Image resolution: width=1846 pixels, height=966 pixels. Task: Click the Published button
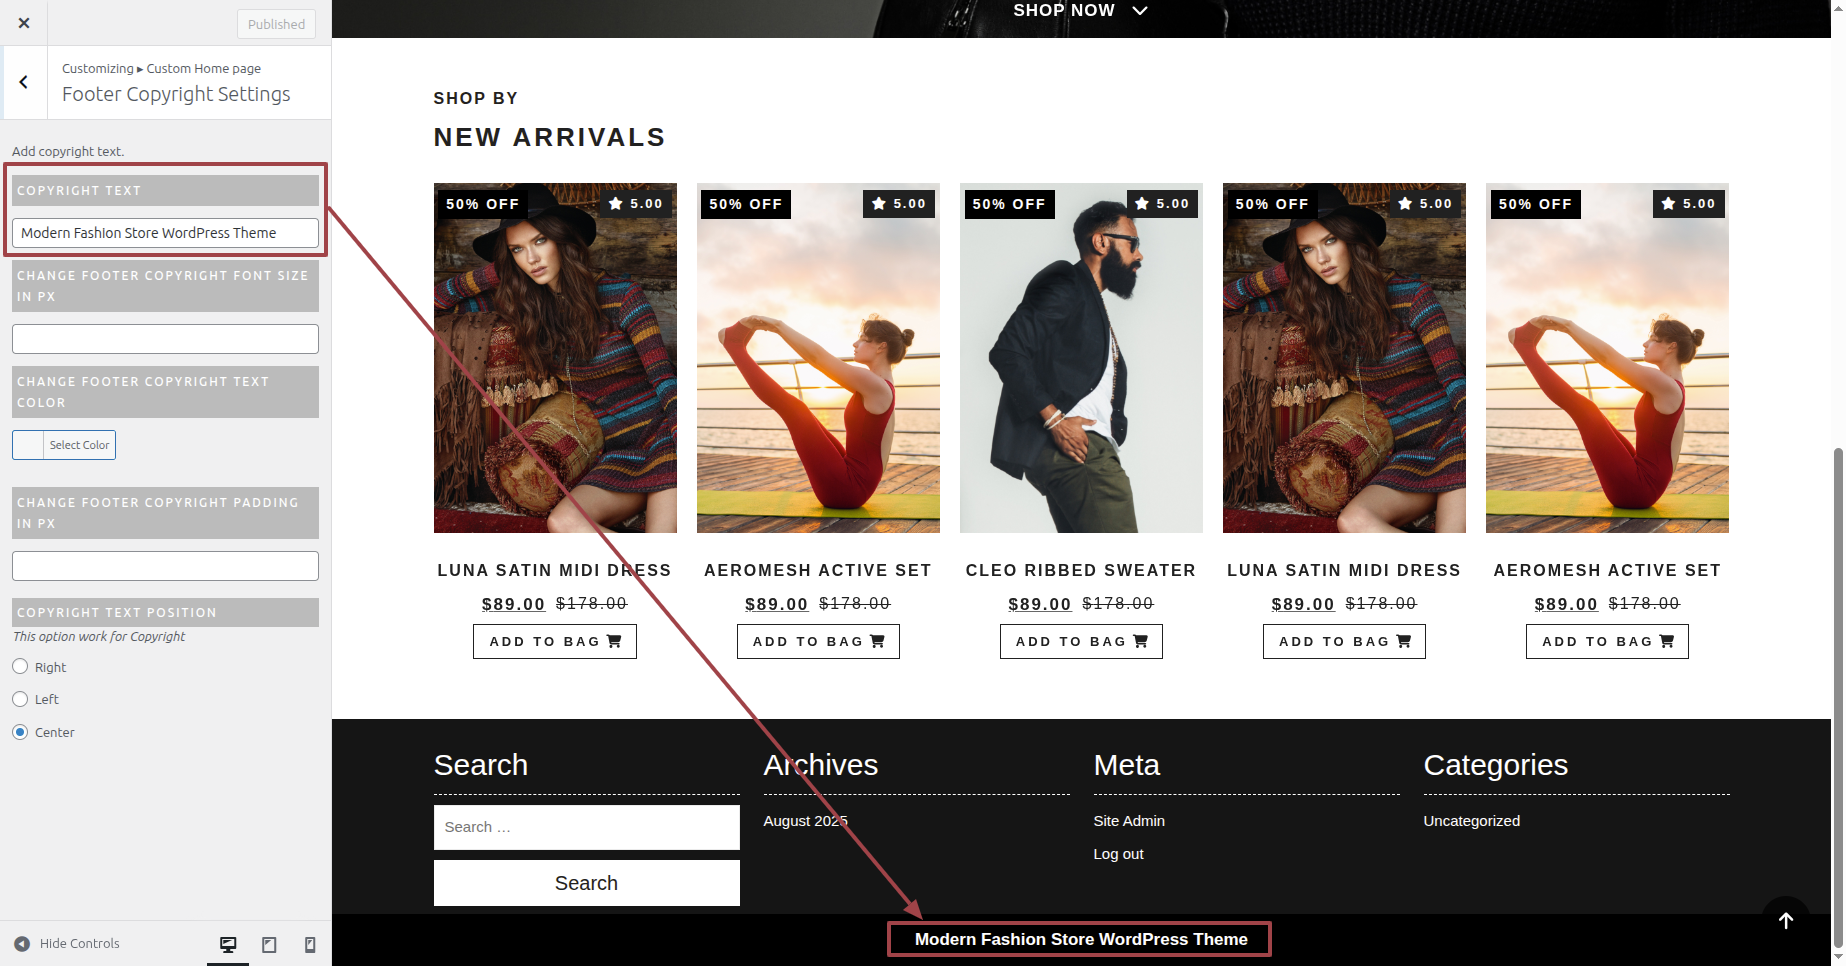pyautogui.click(x=276, y=24)
